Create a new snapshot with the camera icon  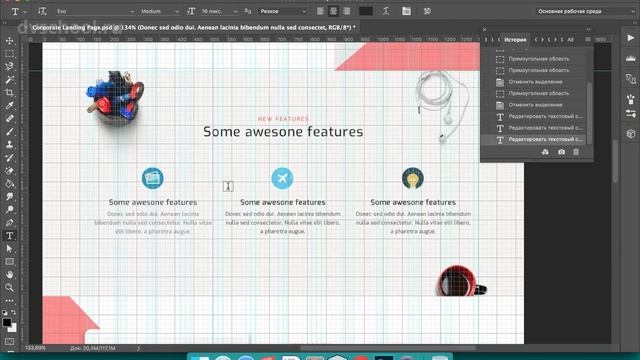562,152
